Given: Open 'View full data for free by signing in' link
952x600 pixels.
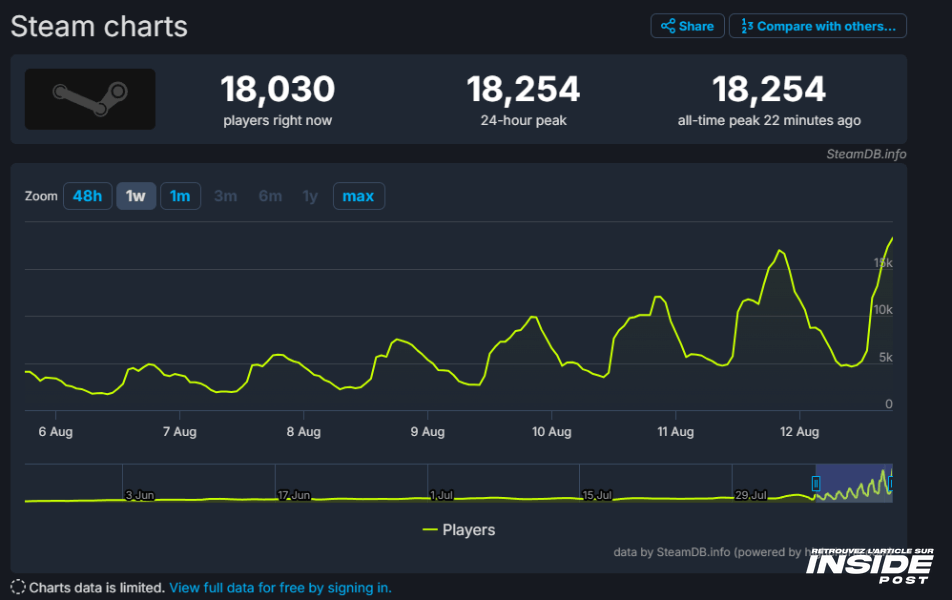Looking at the screenshot, I should pyautogui.click(x=280, y=588).
